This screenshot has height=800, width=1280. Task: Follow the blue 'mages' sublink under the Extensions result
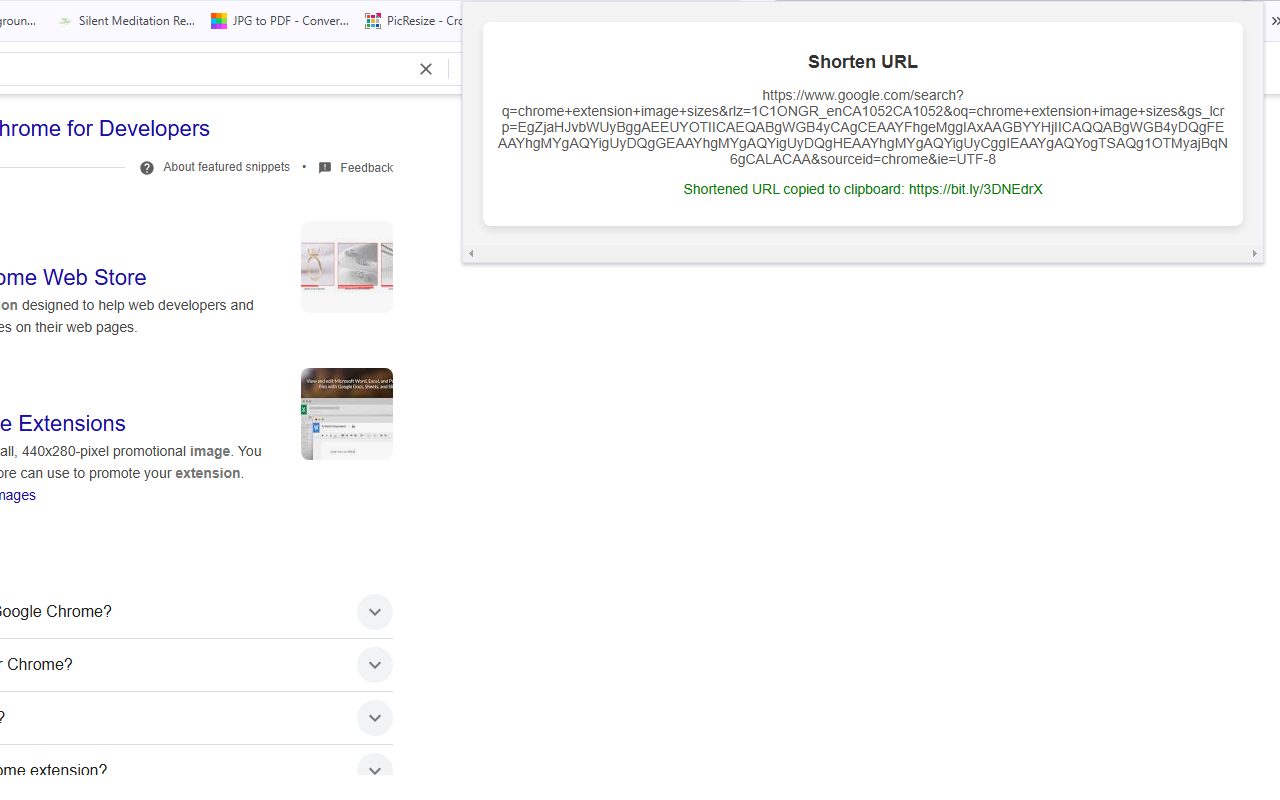[x=18, y=495]
